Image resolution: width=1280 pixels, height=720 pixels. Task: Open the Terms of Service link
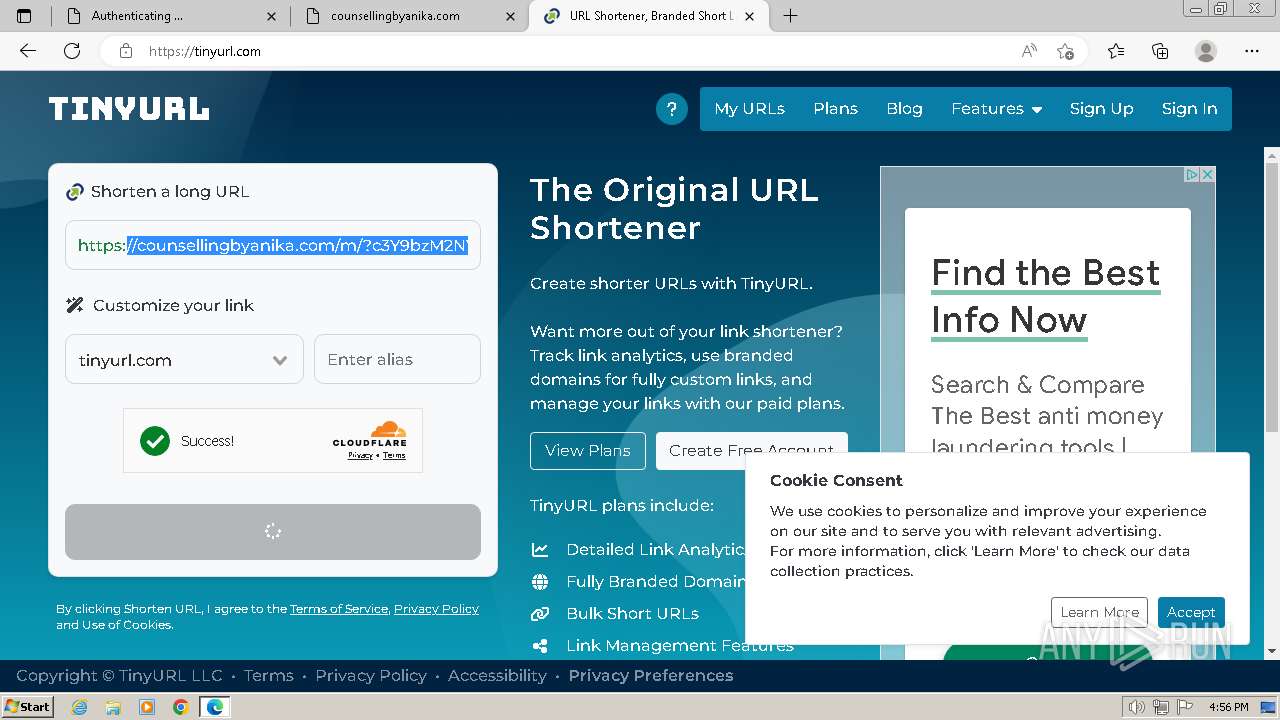coord(338,609)
